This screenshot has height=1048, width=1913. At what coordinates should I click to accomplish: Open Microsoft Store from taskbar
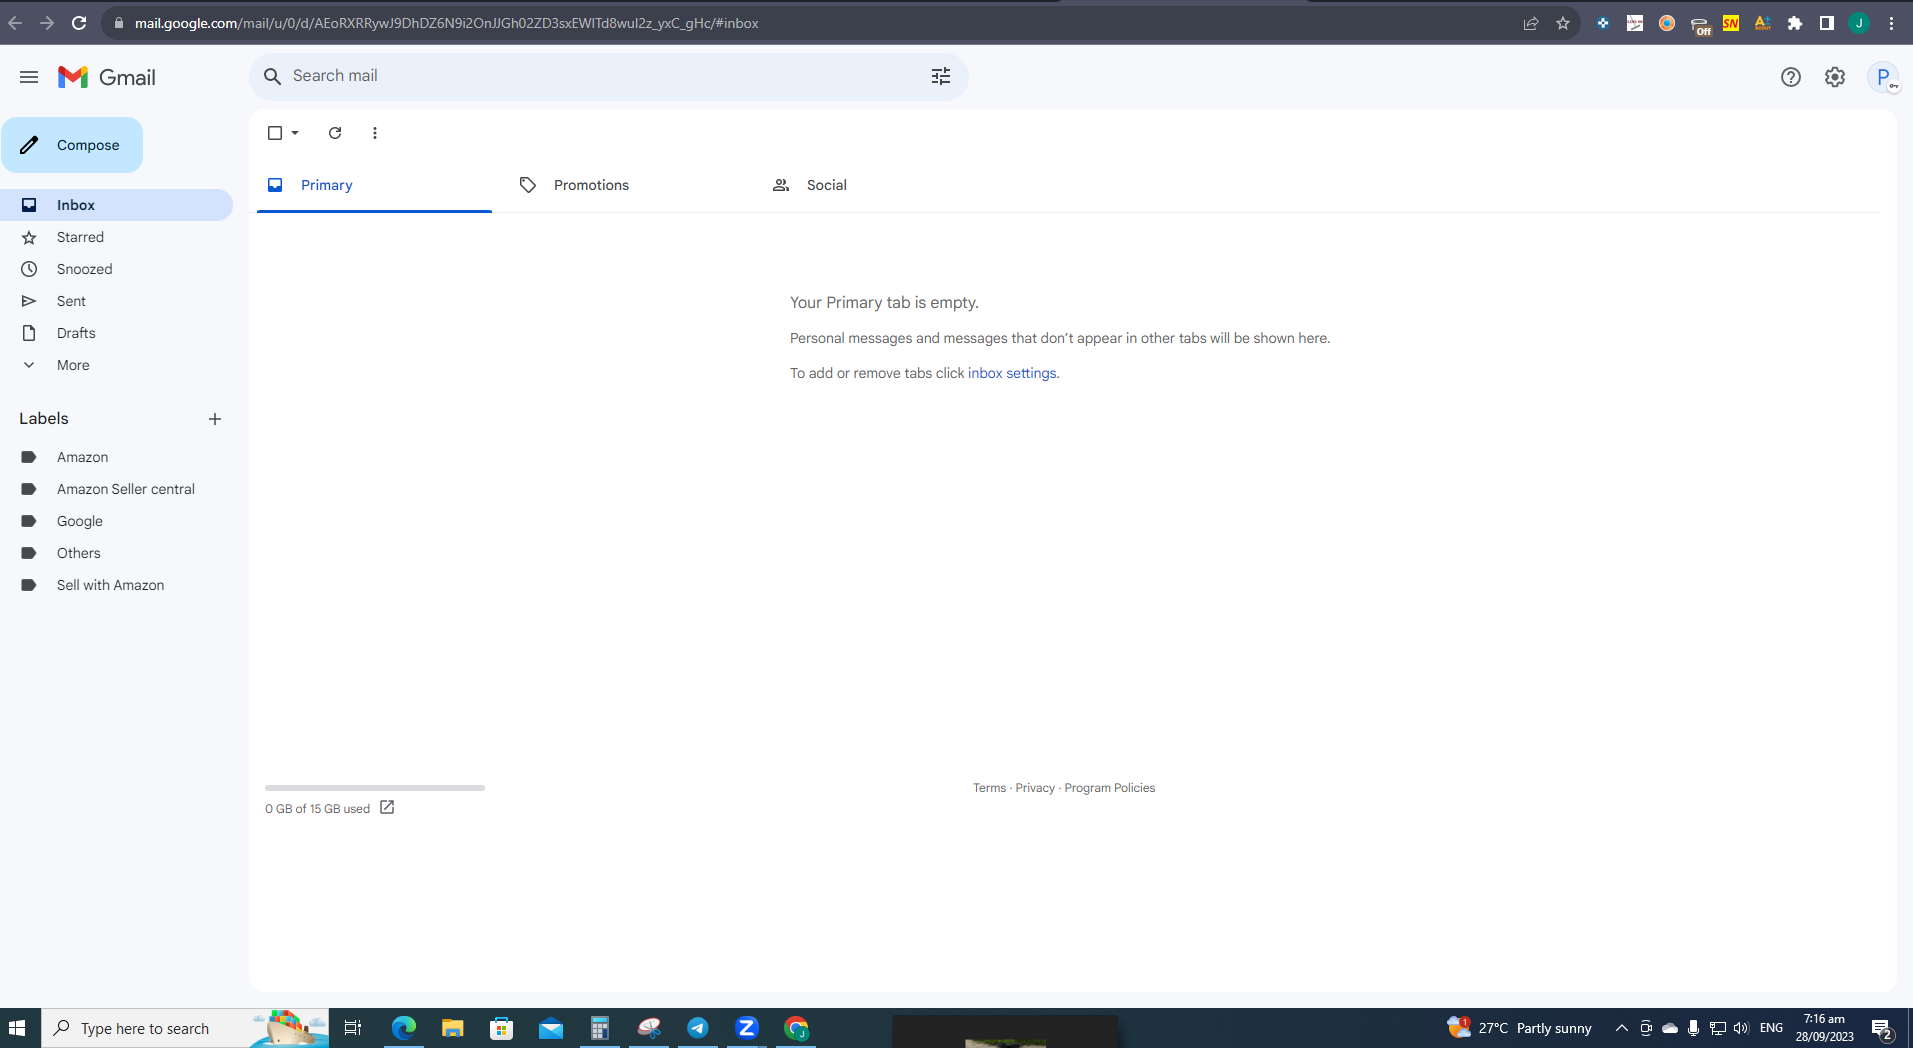point(502,1028)
